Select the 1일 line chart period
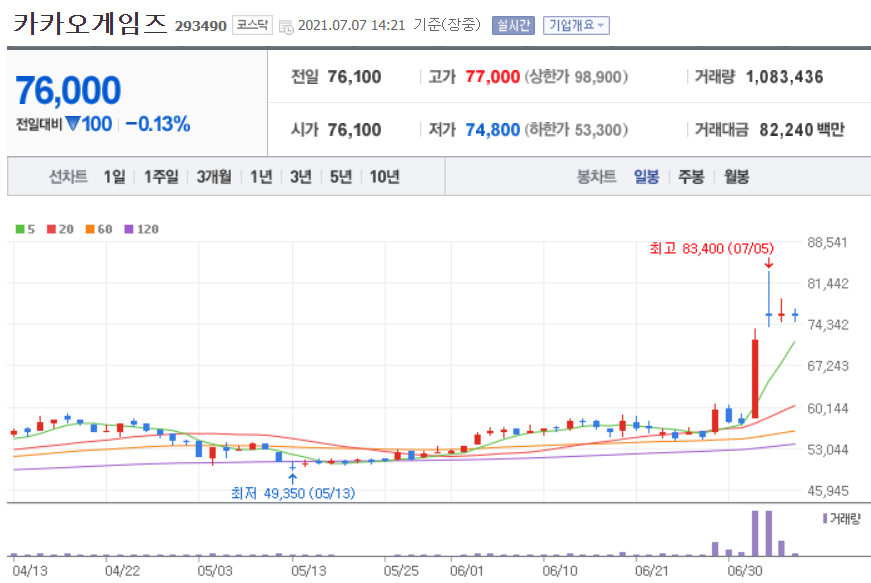The height and width of the screenshot is (583, 871). tap(114, 177)
